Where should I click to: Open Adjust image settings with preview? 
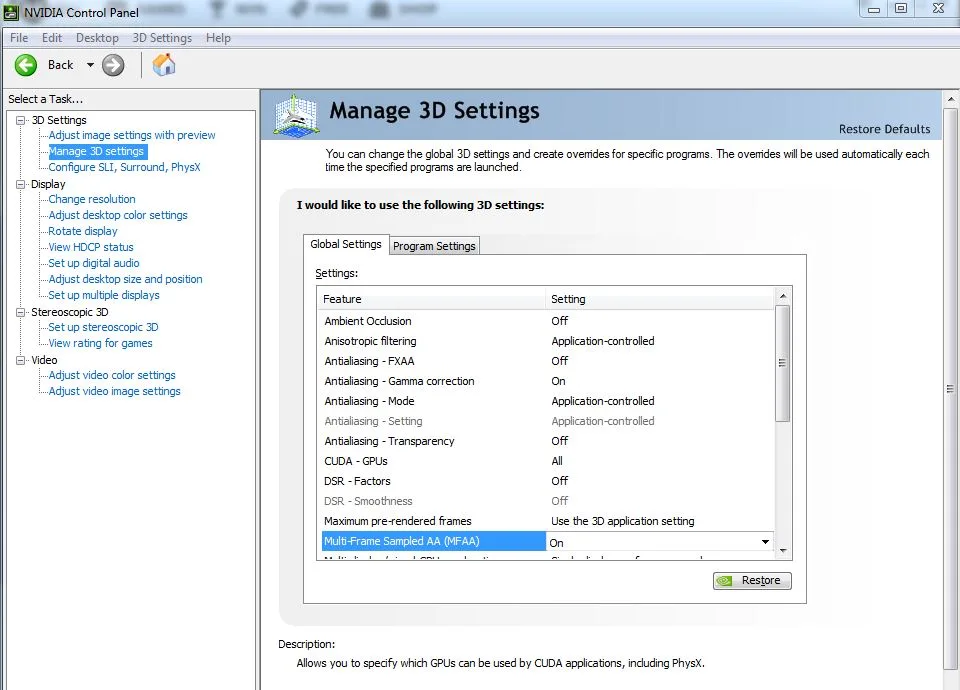(132, 135)
